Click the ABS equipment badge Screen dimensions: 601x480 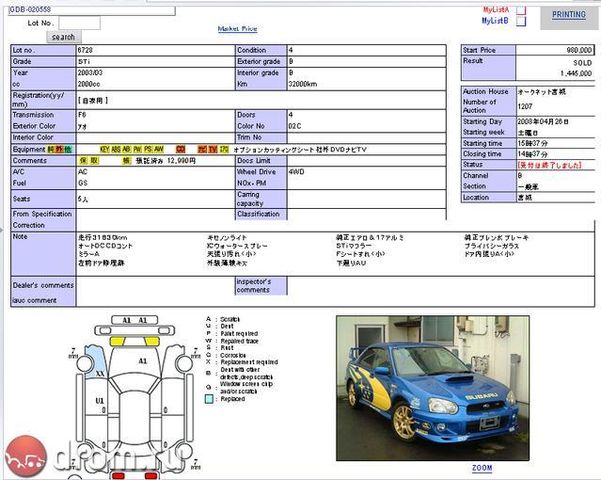tap(116, 149)
